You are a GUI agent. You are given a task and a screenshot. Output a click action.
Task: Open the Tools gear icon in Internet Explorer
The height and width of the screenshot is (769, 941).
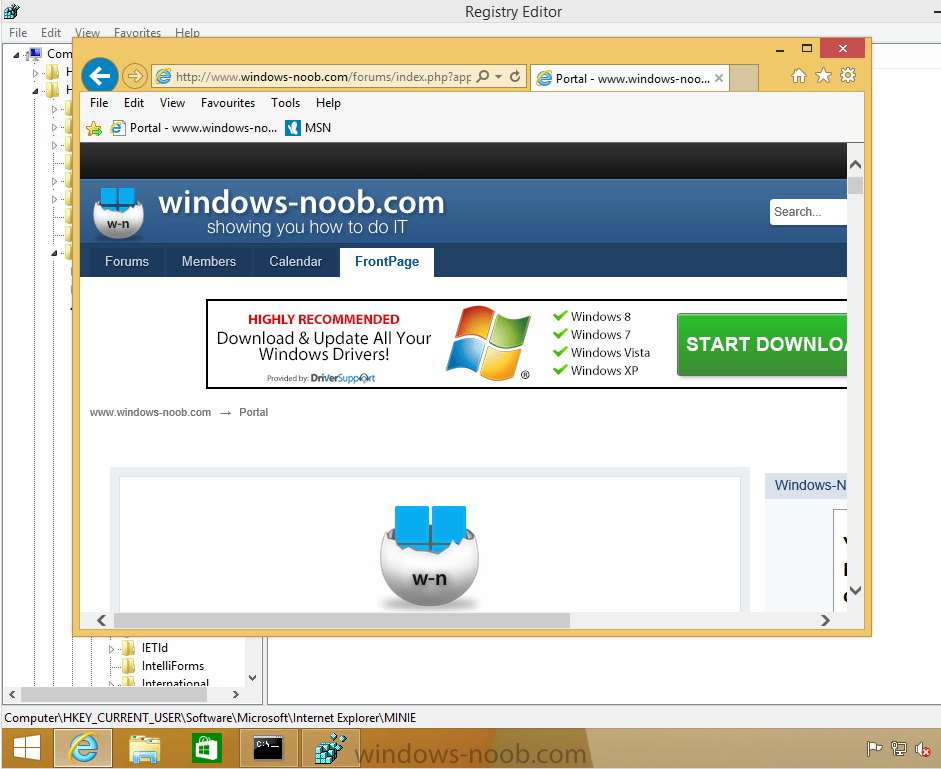click(x=847, y=76)
